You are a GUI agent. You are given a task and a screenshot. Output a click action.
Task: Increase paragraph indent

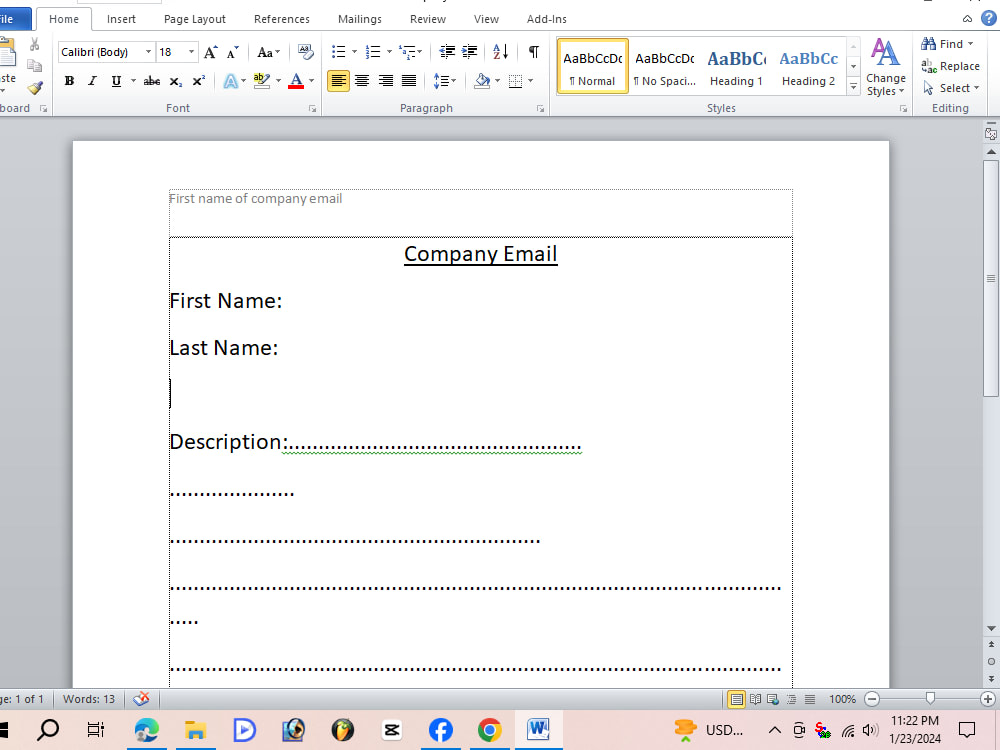[x=470, y=52]
